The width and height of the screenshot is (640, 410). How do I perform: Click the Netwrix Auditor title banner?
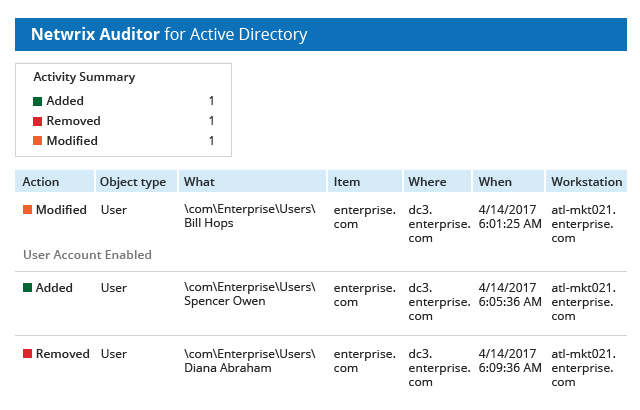(x=169, y=35)
